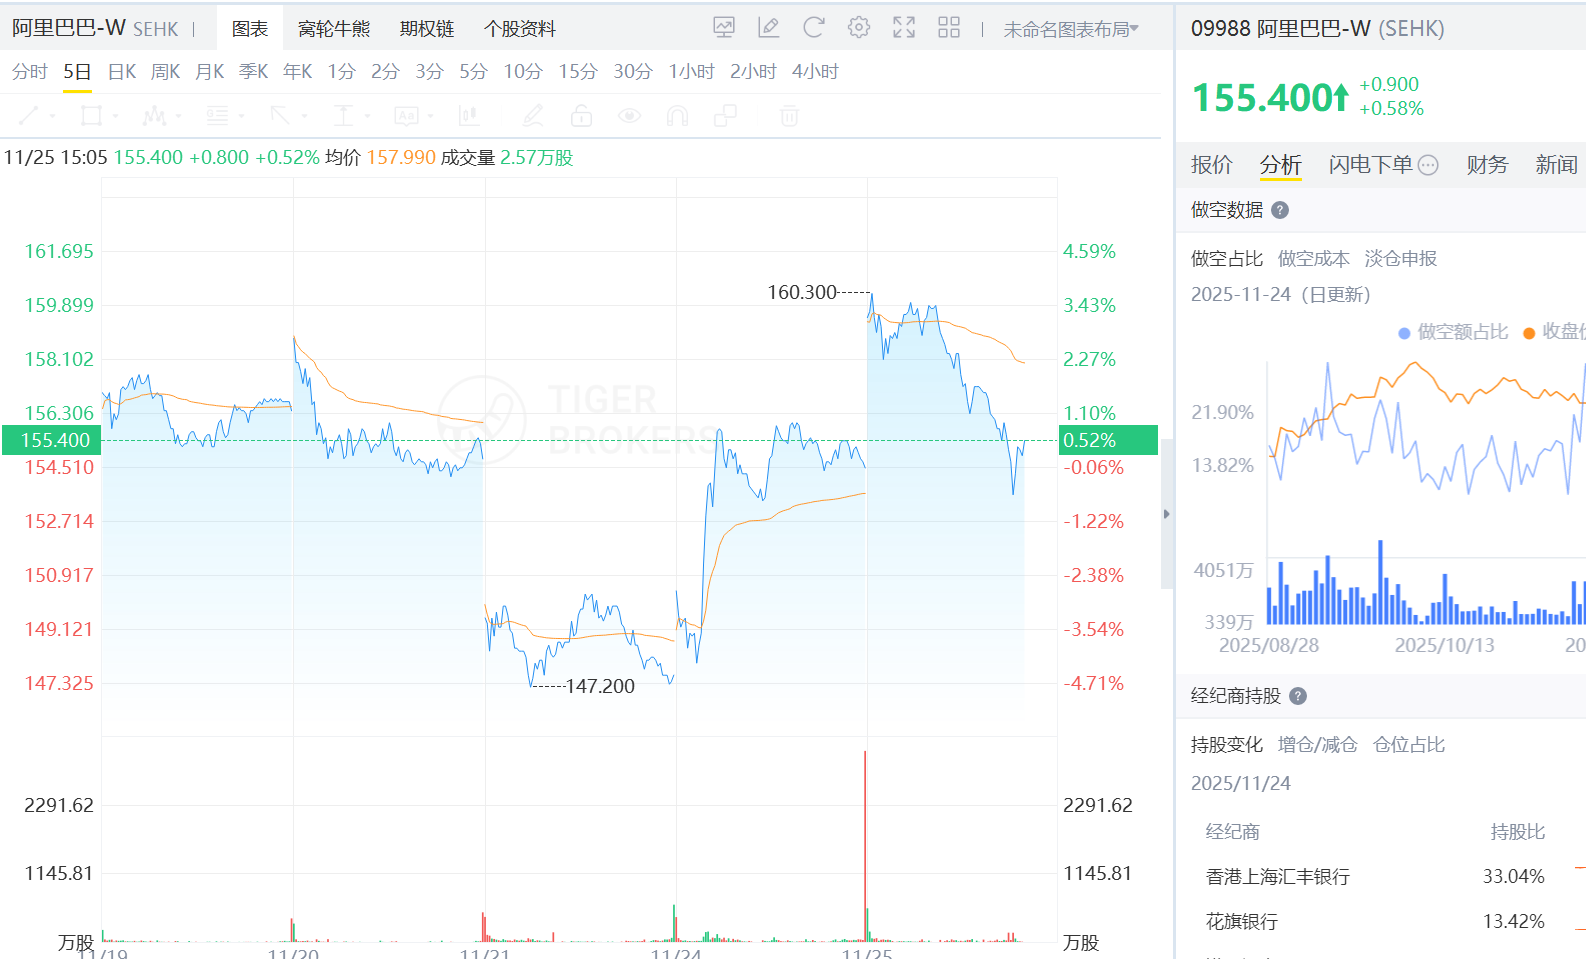Expand the measure tool dropdown arrow

[367, 117]
